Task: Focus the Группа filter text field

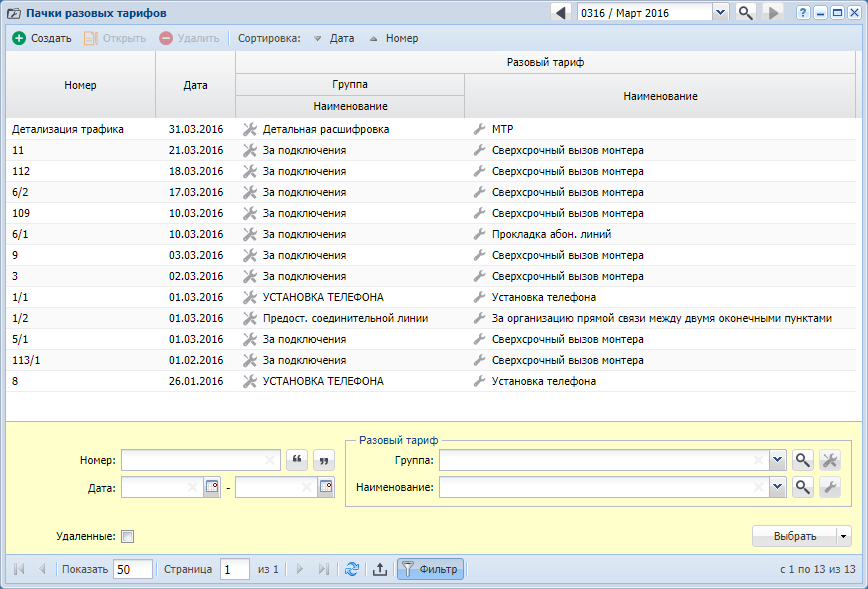Action: tap(604, 460)
